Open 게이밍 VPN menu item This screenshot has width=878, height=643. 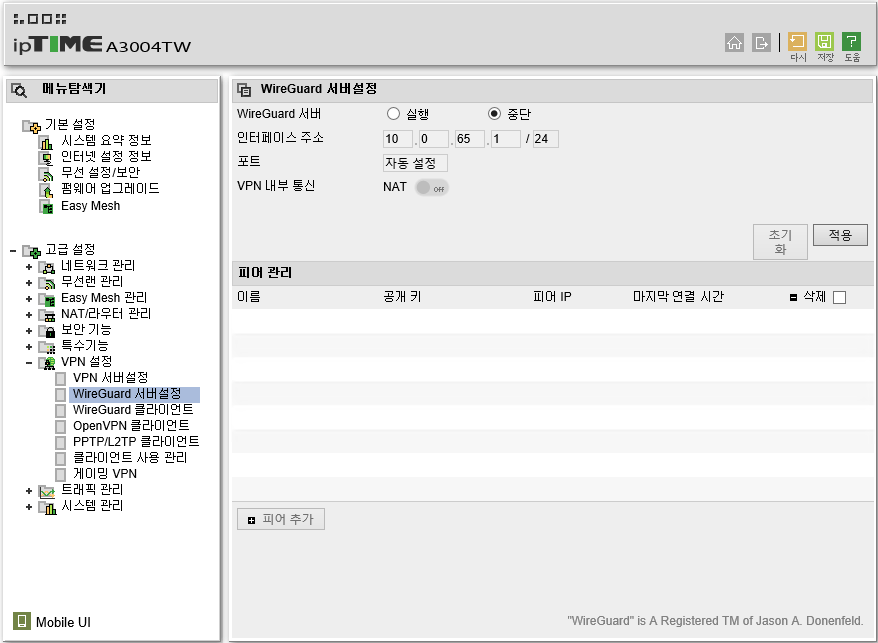[x=105, y=474]
